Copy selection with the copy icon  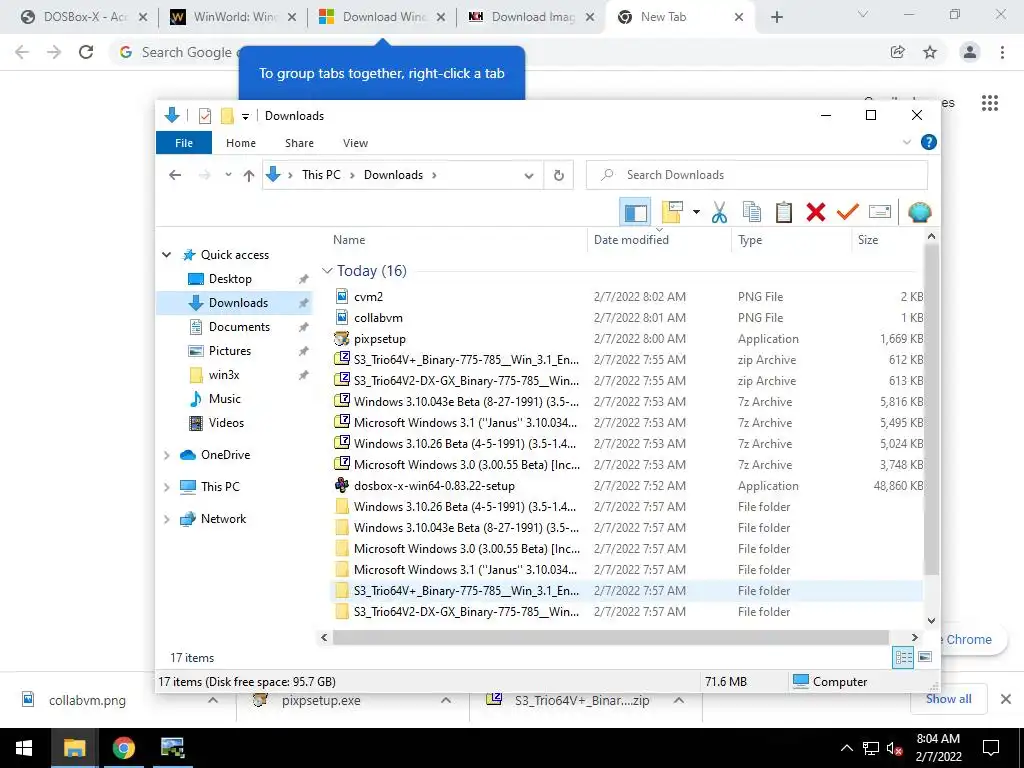pos(752,212)
